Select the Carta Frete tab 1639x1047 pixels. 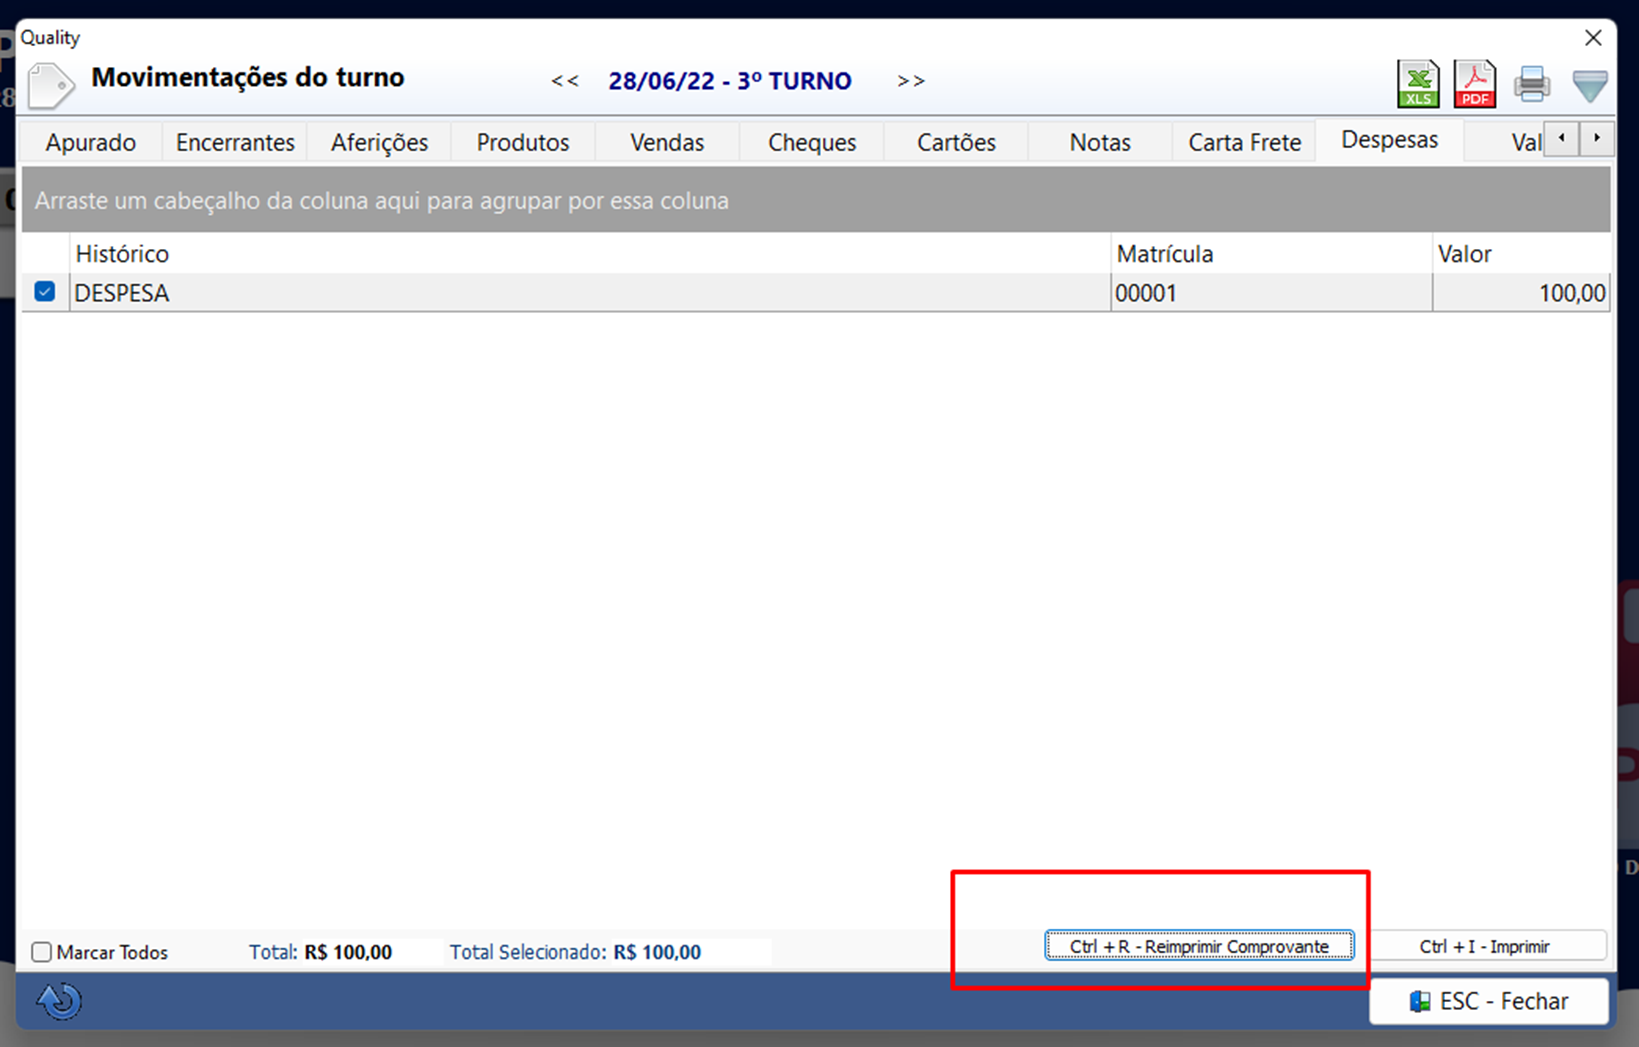pos(1244,142)
